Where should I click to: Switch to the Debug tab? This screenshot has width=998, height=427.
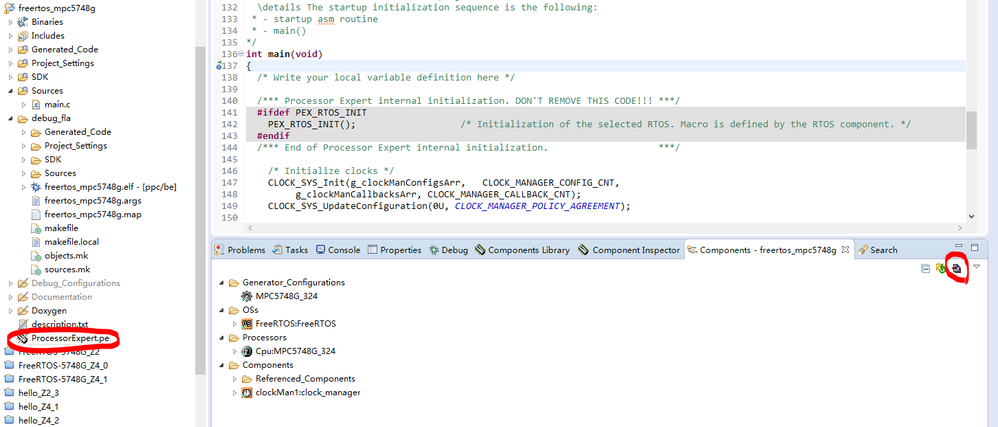tap(448, 250)
